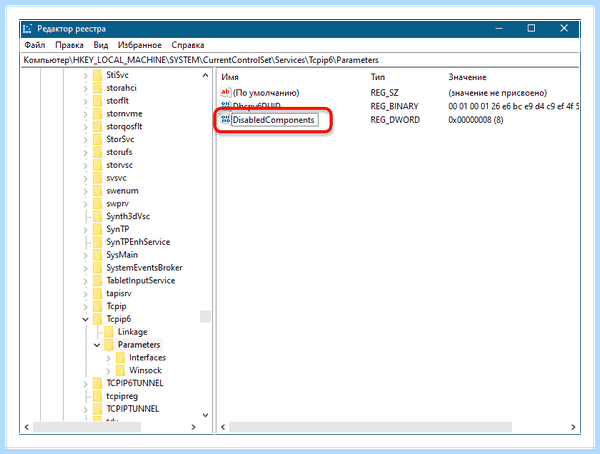Screen dimensions: 600x454
Task: Expand the Winsock subkey
Action: (108, 371)
